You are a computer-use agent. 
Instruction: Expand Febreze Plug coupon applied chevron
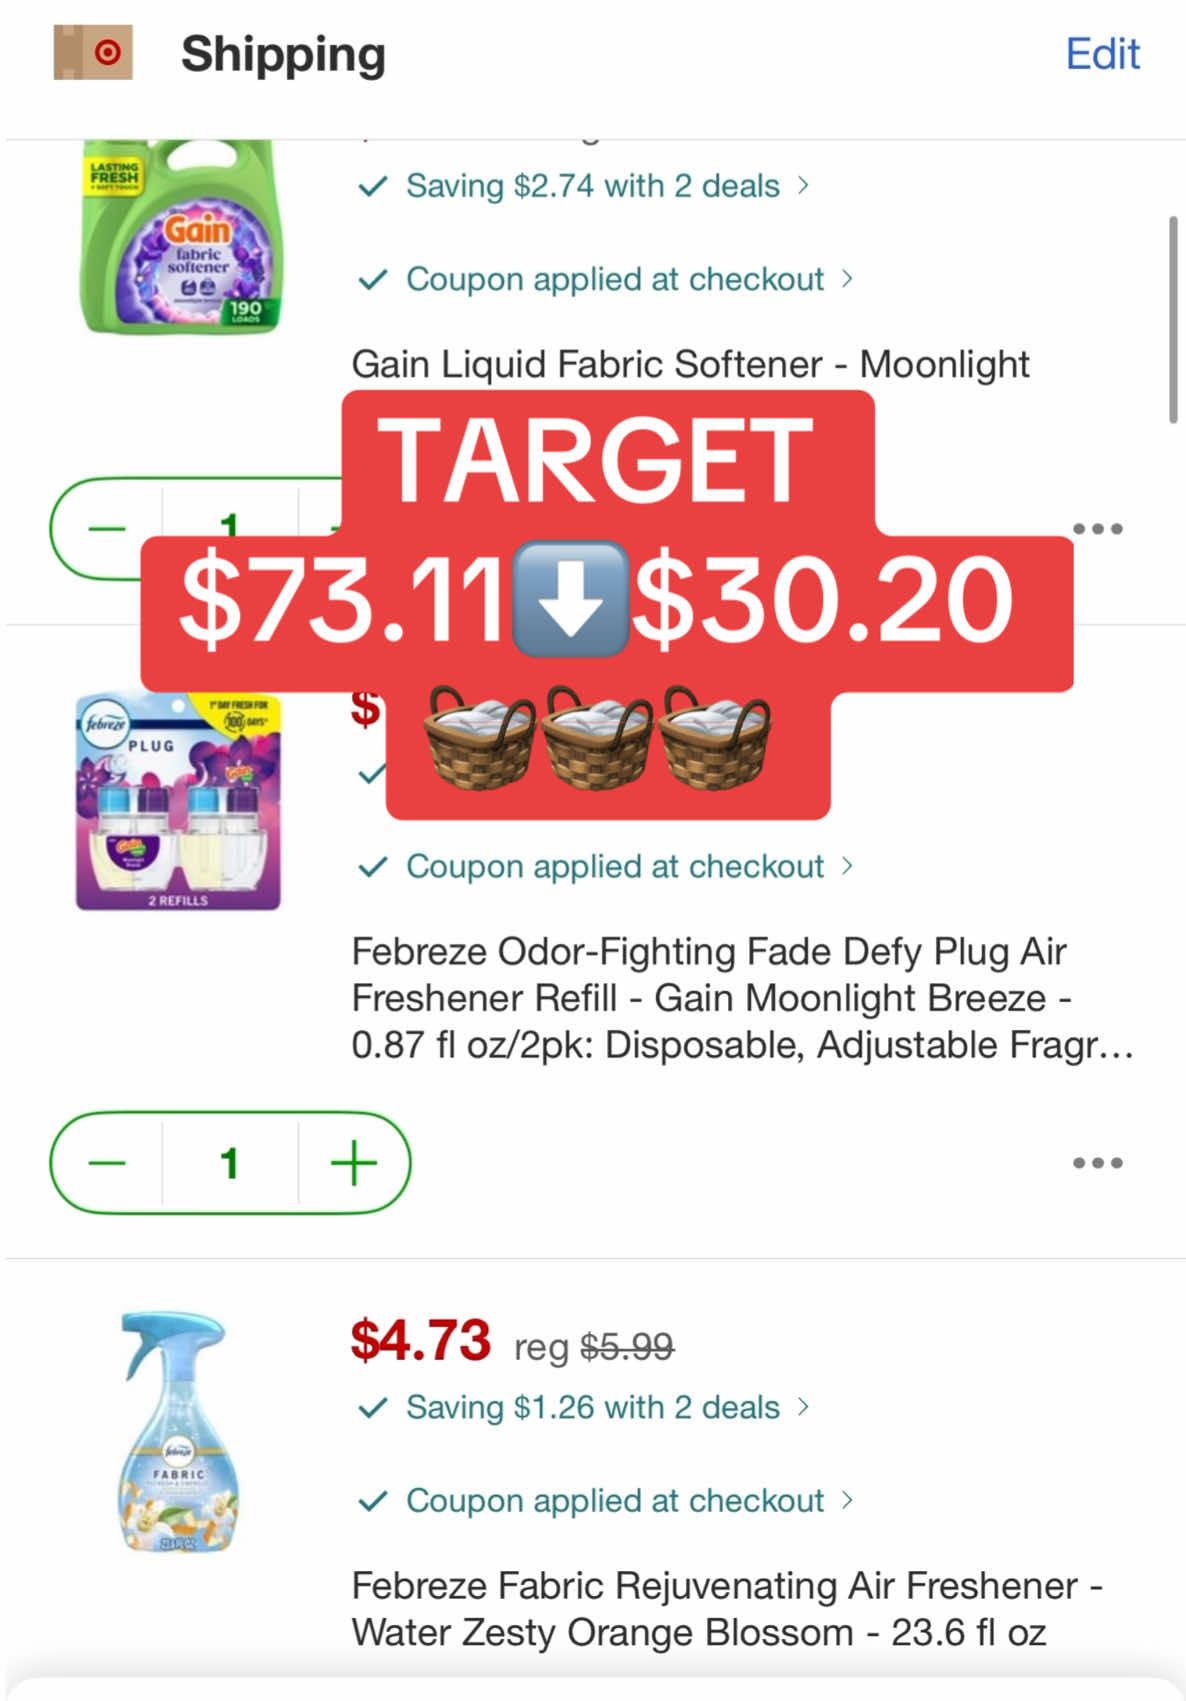[847, 865]
